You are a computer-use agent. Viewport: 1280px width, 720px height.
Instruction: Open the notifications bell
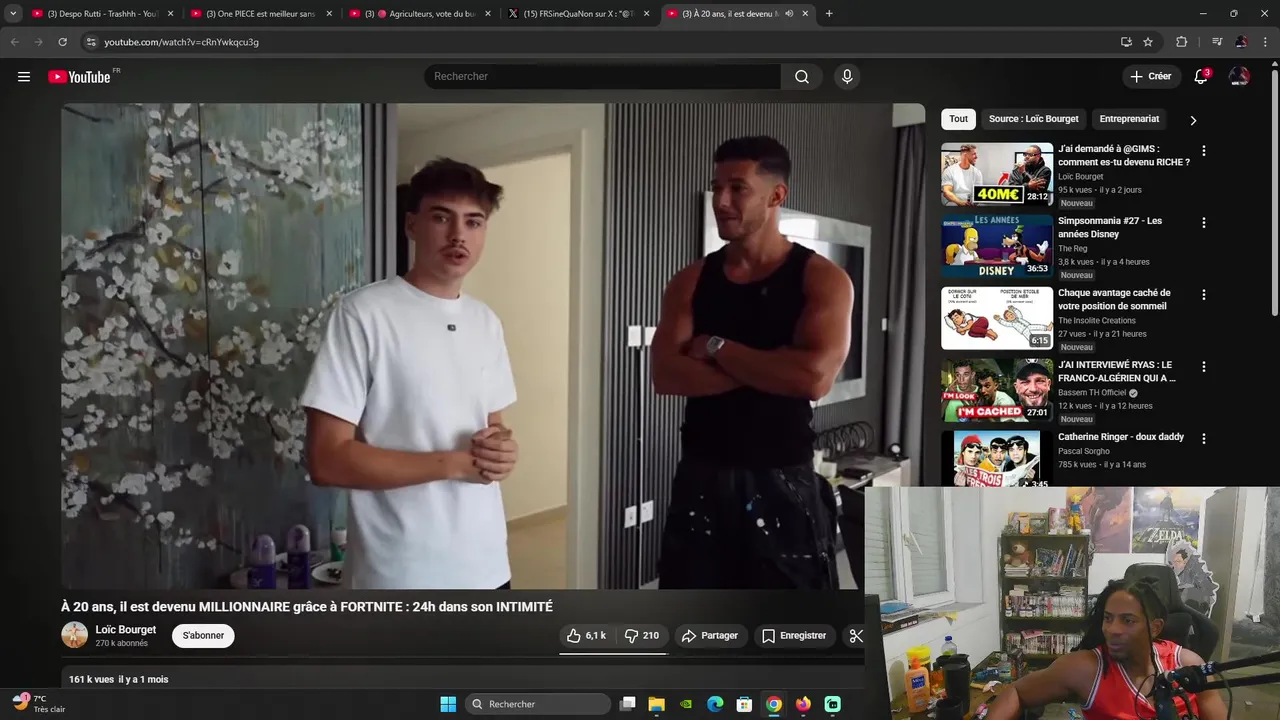tap(1201, 77)
